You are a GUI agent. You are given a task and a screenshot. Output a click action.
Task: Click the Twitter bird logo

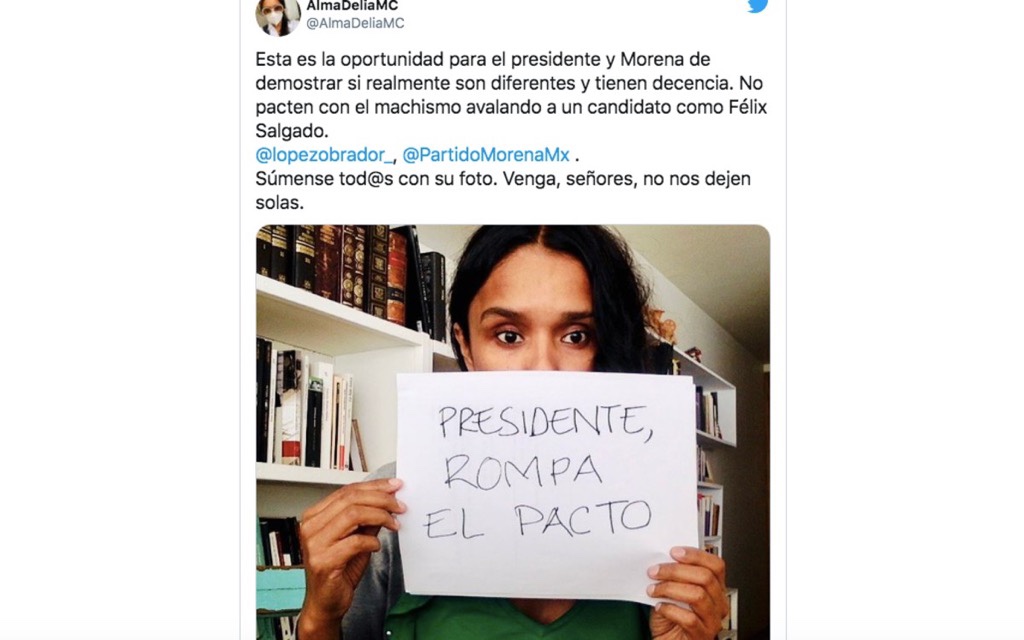click(x=758, y=5)
